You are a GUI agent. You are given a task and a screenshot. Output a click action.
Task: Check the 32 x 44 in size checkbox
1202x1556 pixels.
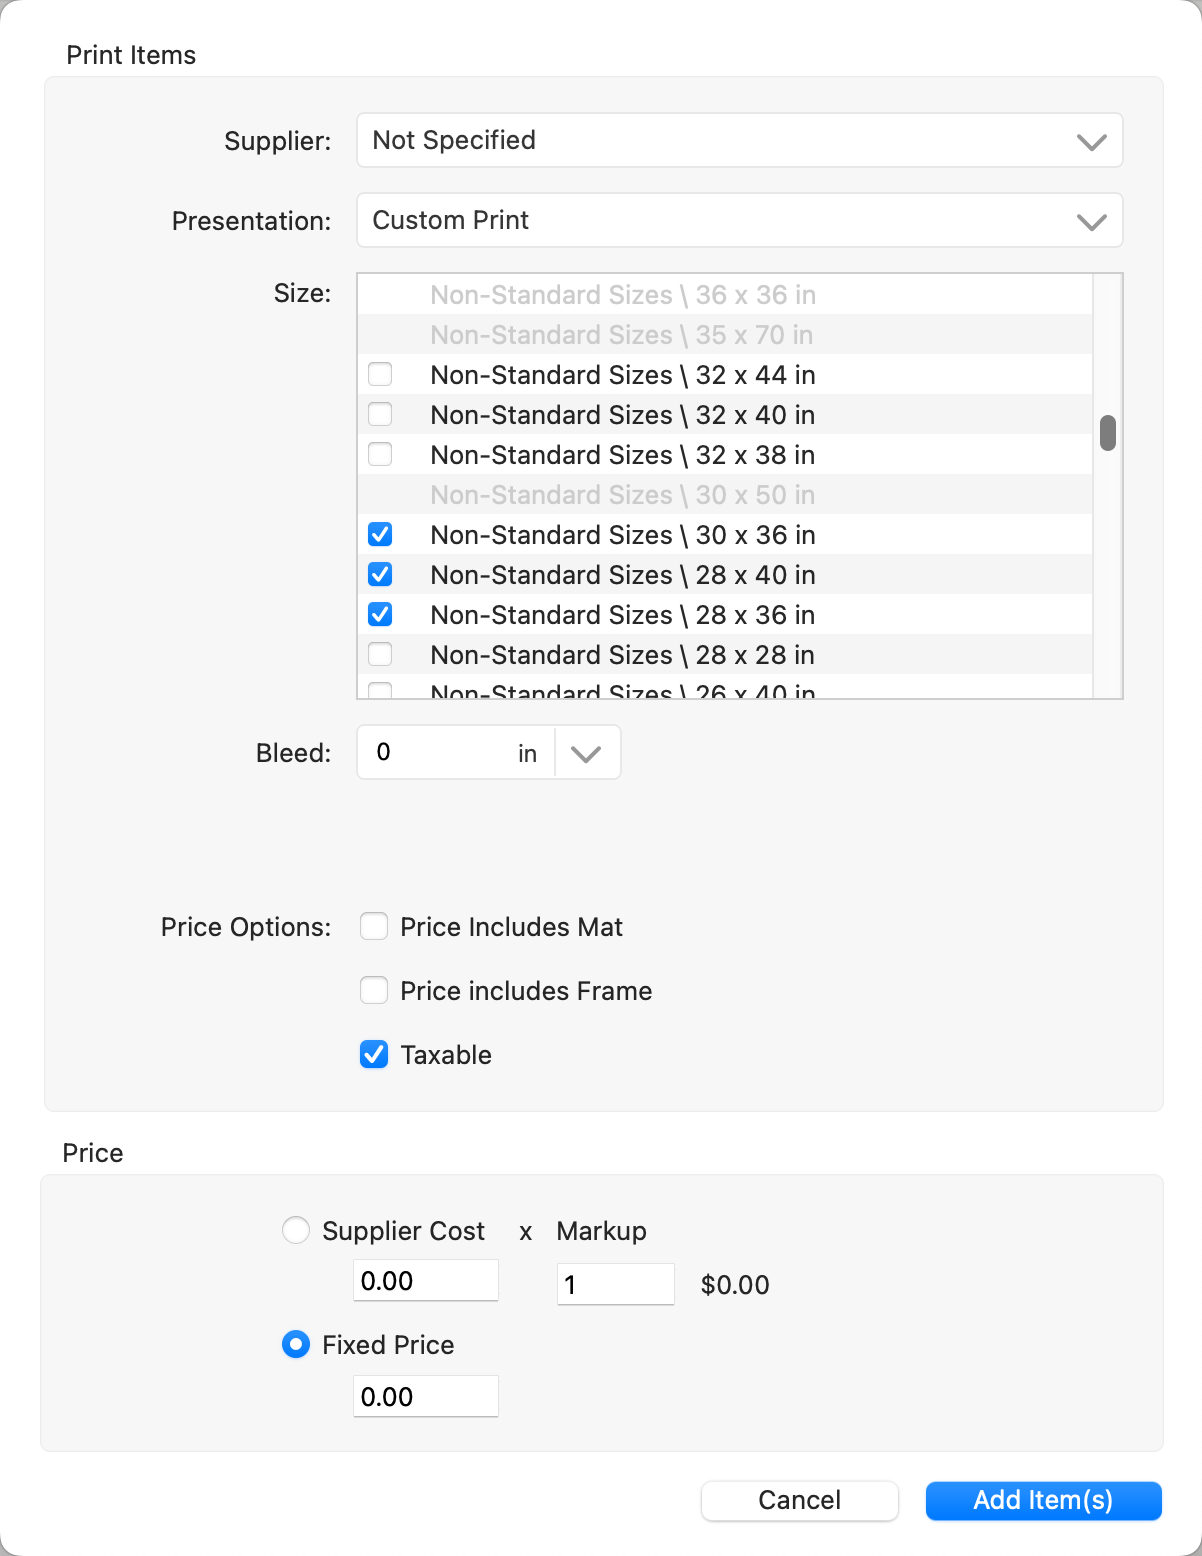[380, 375]
